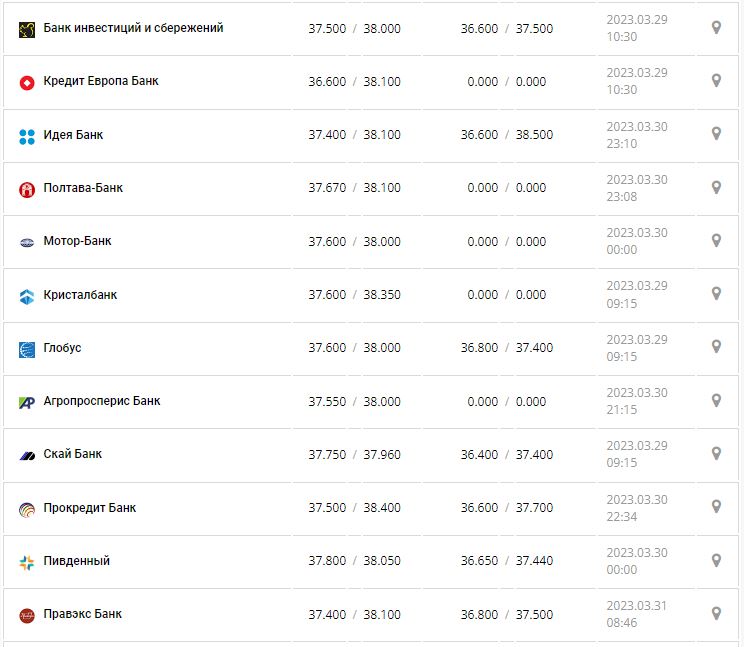Open Правэкс Банк details
The width and height of the screenshot is (744, 647).
click(x=83, y=614)
